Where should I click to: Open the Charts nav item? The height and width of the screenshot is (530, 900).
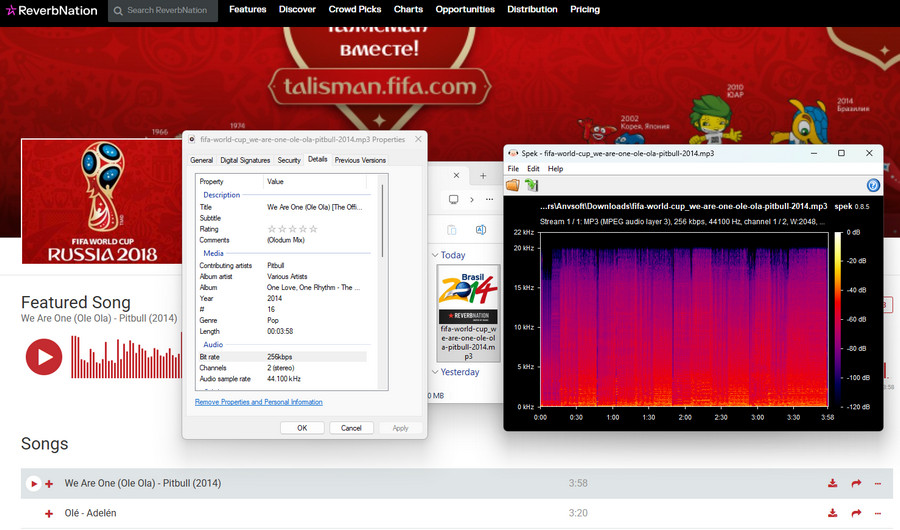[x=408, y=9]
